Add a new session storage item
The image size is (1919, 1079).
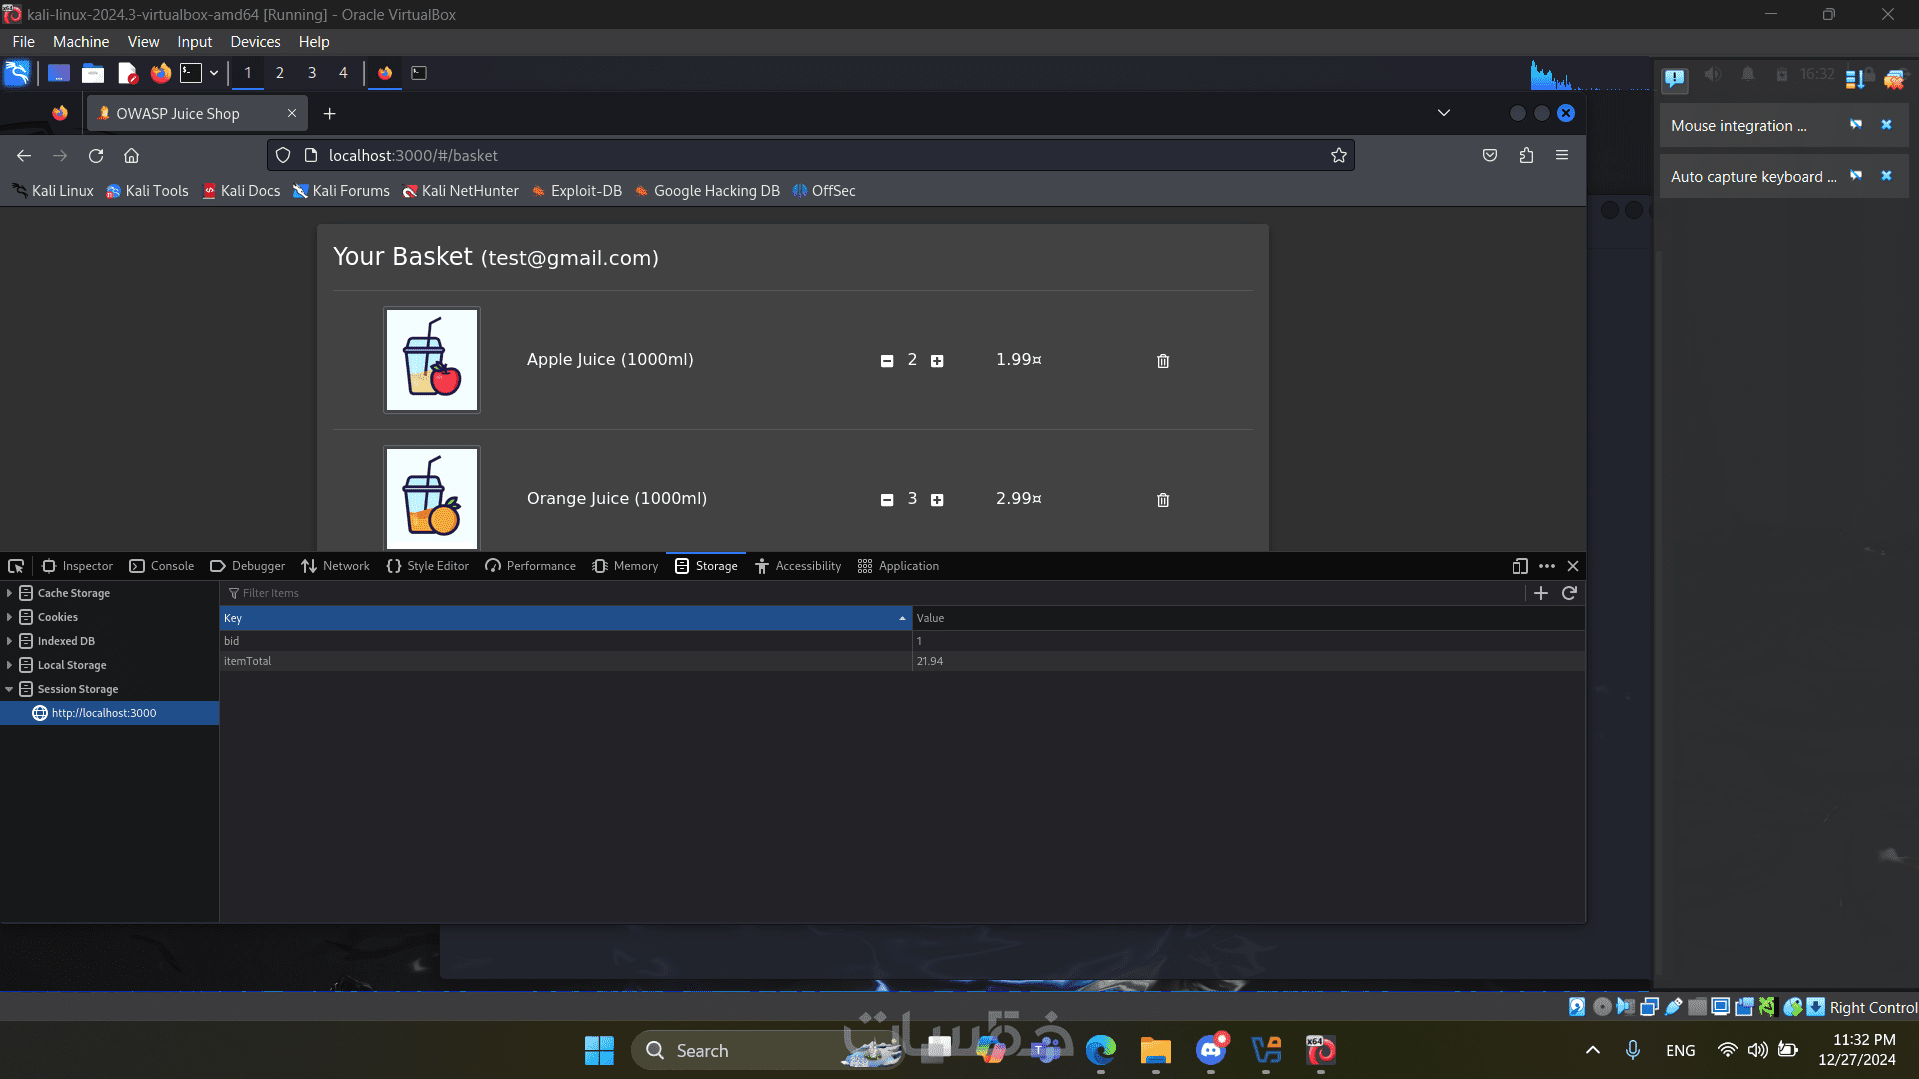[1541, 593]
